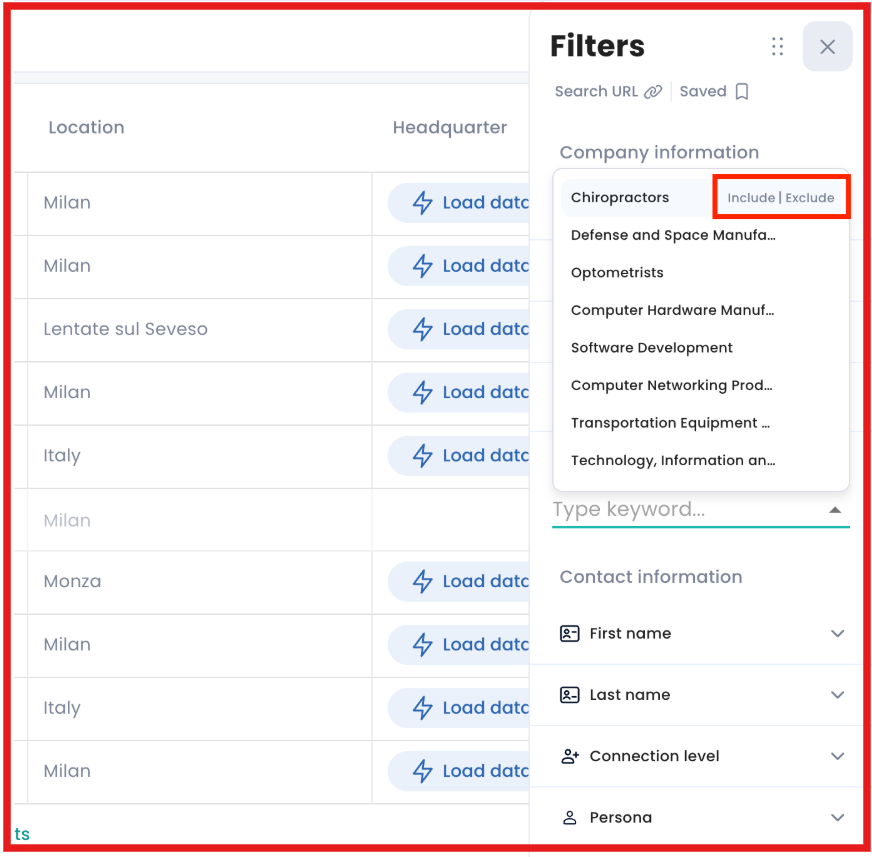Switch to the Saved filters view
The width and height of the screenshot is (872, 857).
[x=713, y=90]
